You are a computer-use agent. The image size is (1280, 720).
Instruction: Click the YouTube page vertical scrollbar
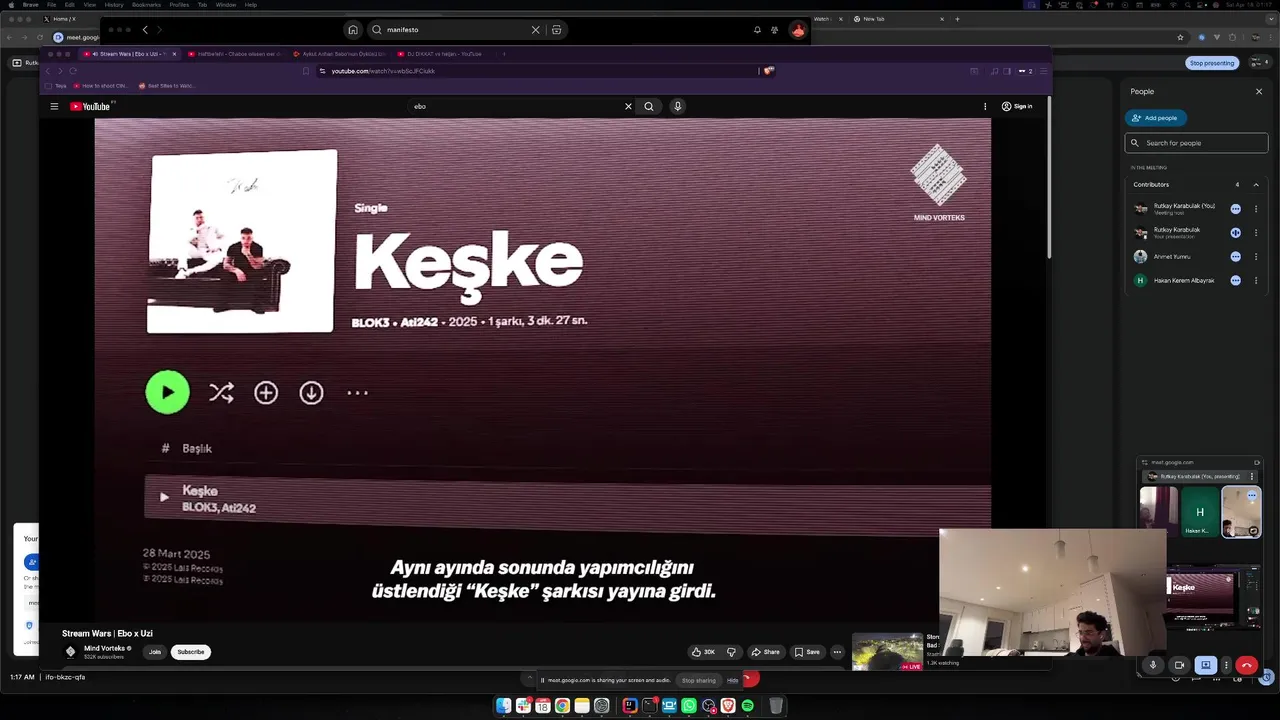[x=1048, y=178]
